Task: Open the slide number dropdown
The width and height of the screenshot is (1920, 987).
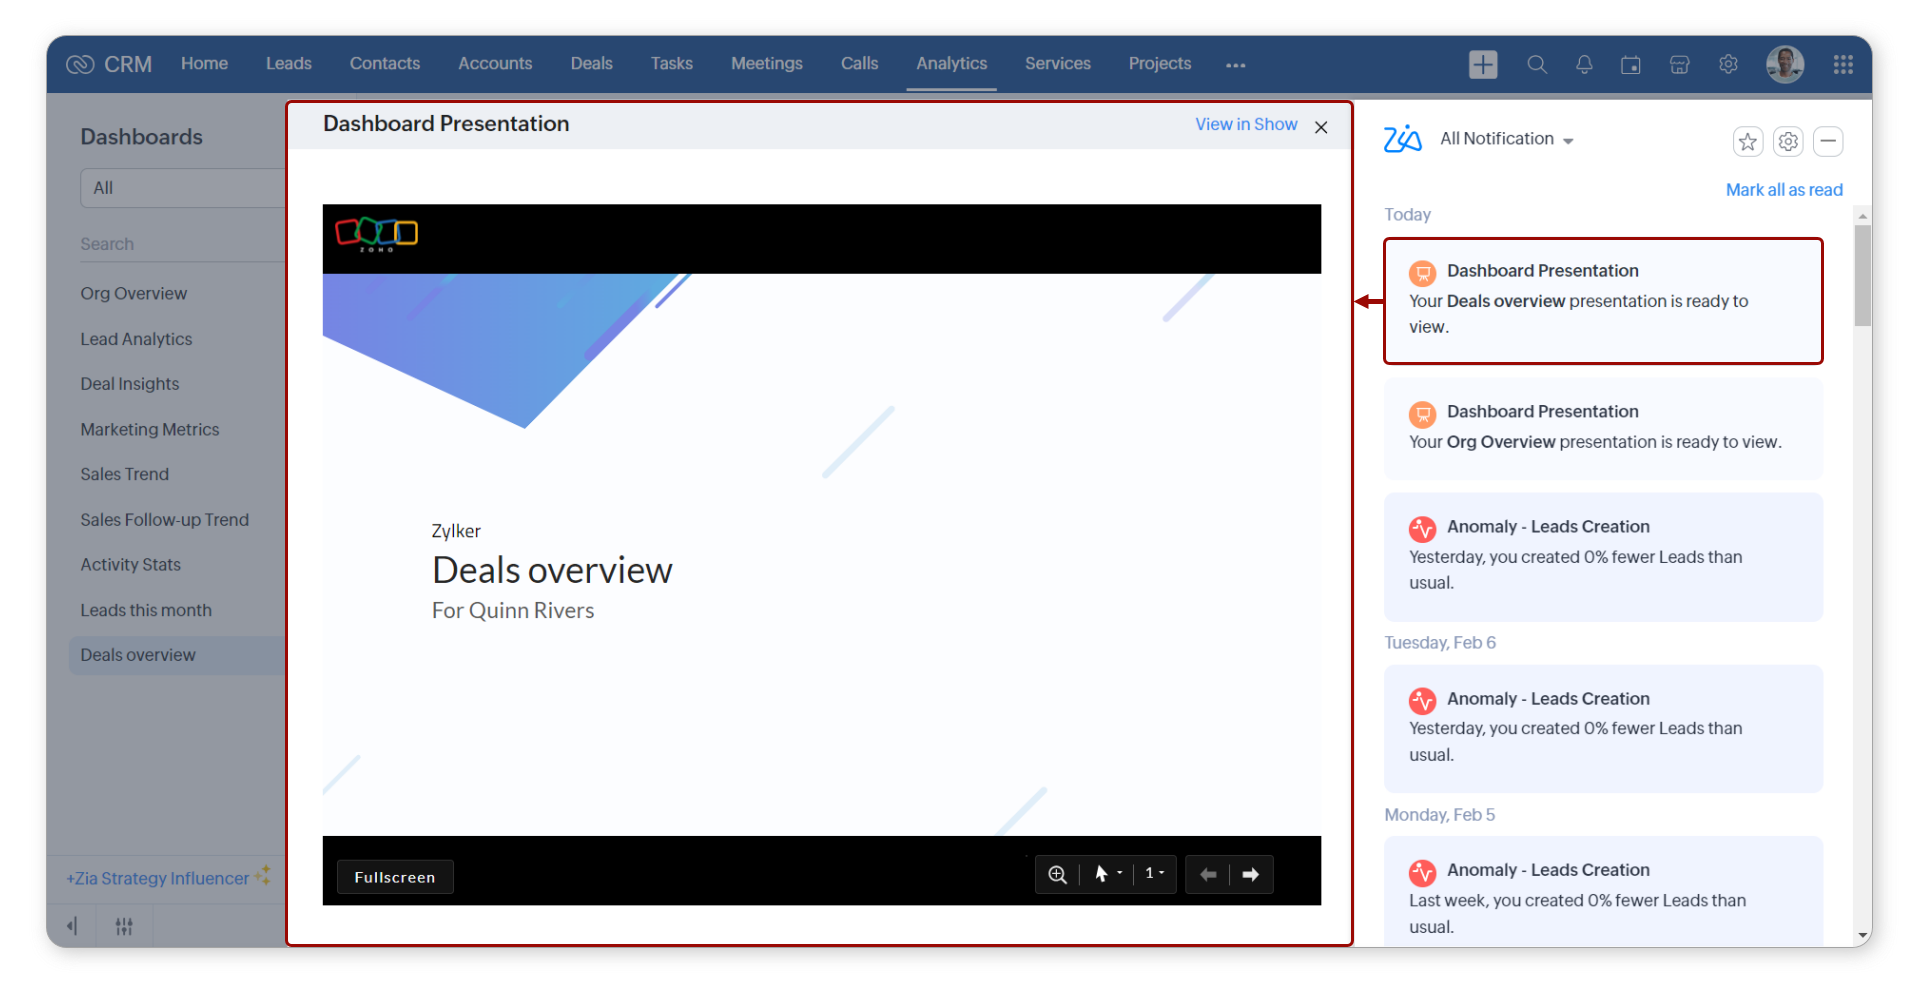Action: tap(1154, 874)
